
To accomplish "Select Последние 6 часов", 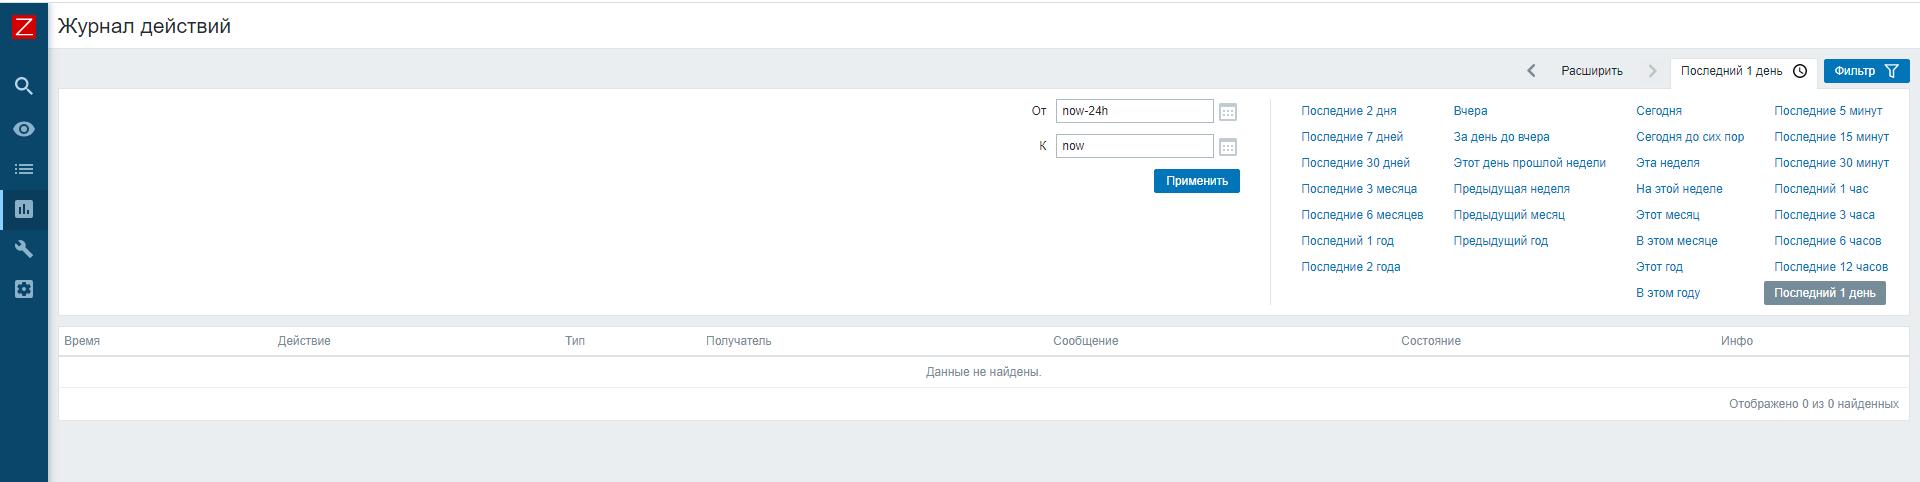I will [x=1827, y=241].
